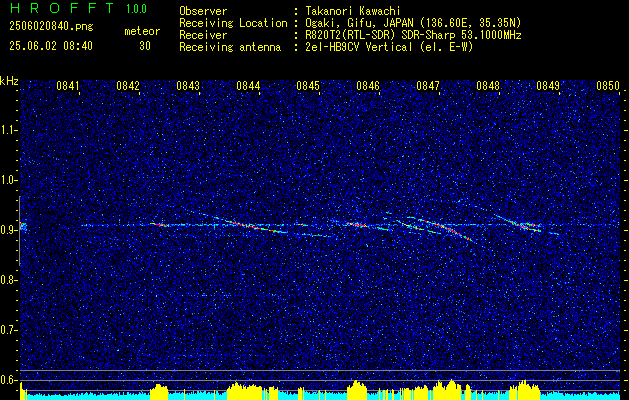Click the 0842 time marker
The height and width of the screenshot is (400, 629).
coord(128,86)
